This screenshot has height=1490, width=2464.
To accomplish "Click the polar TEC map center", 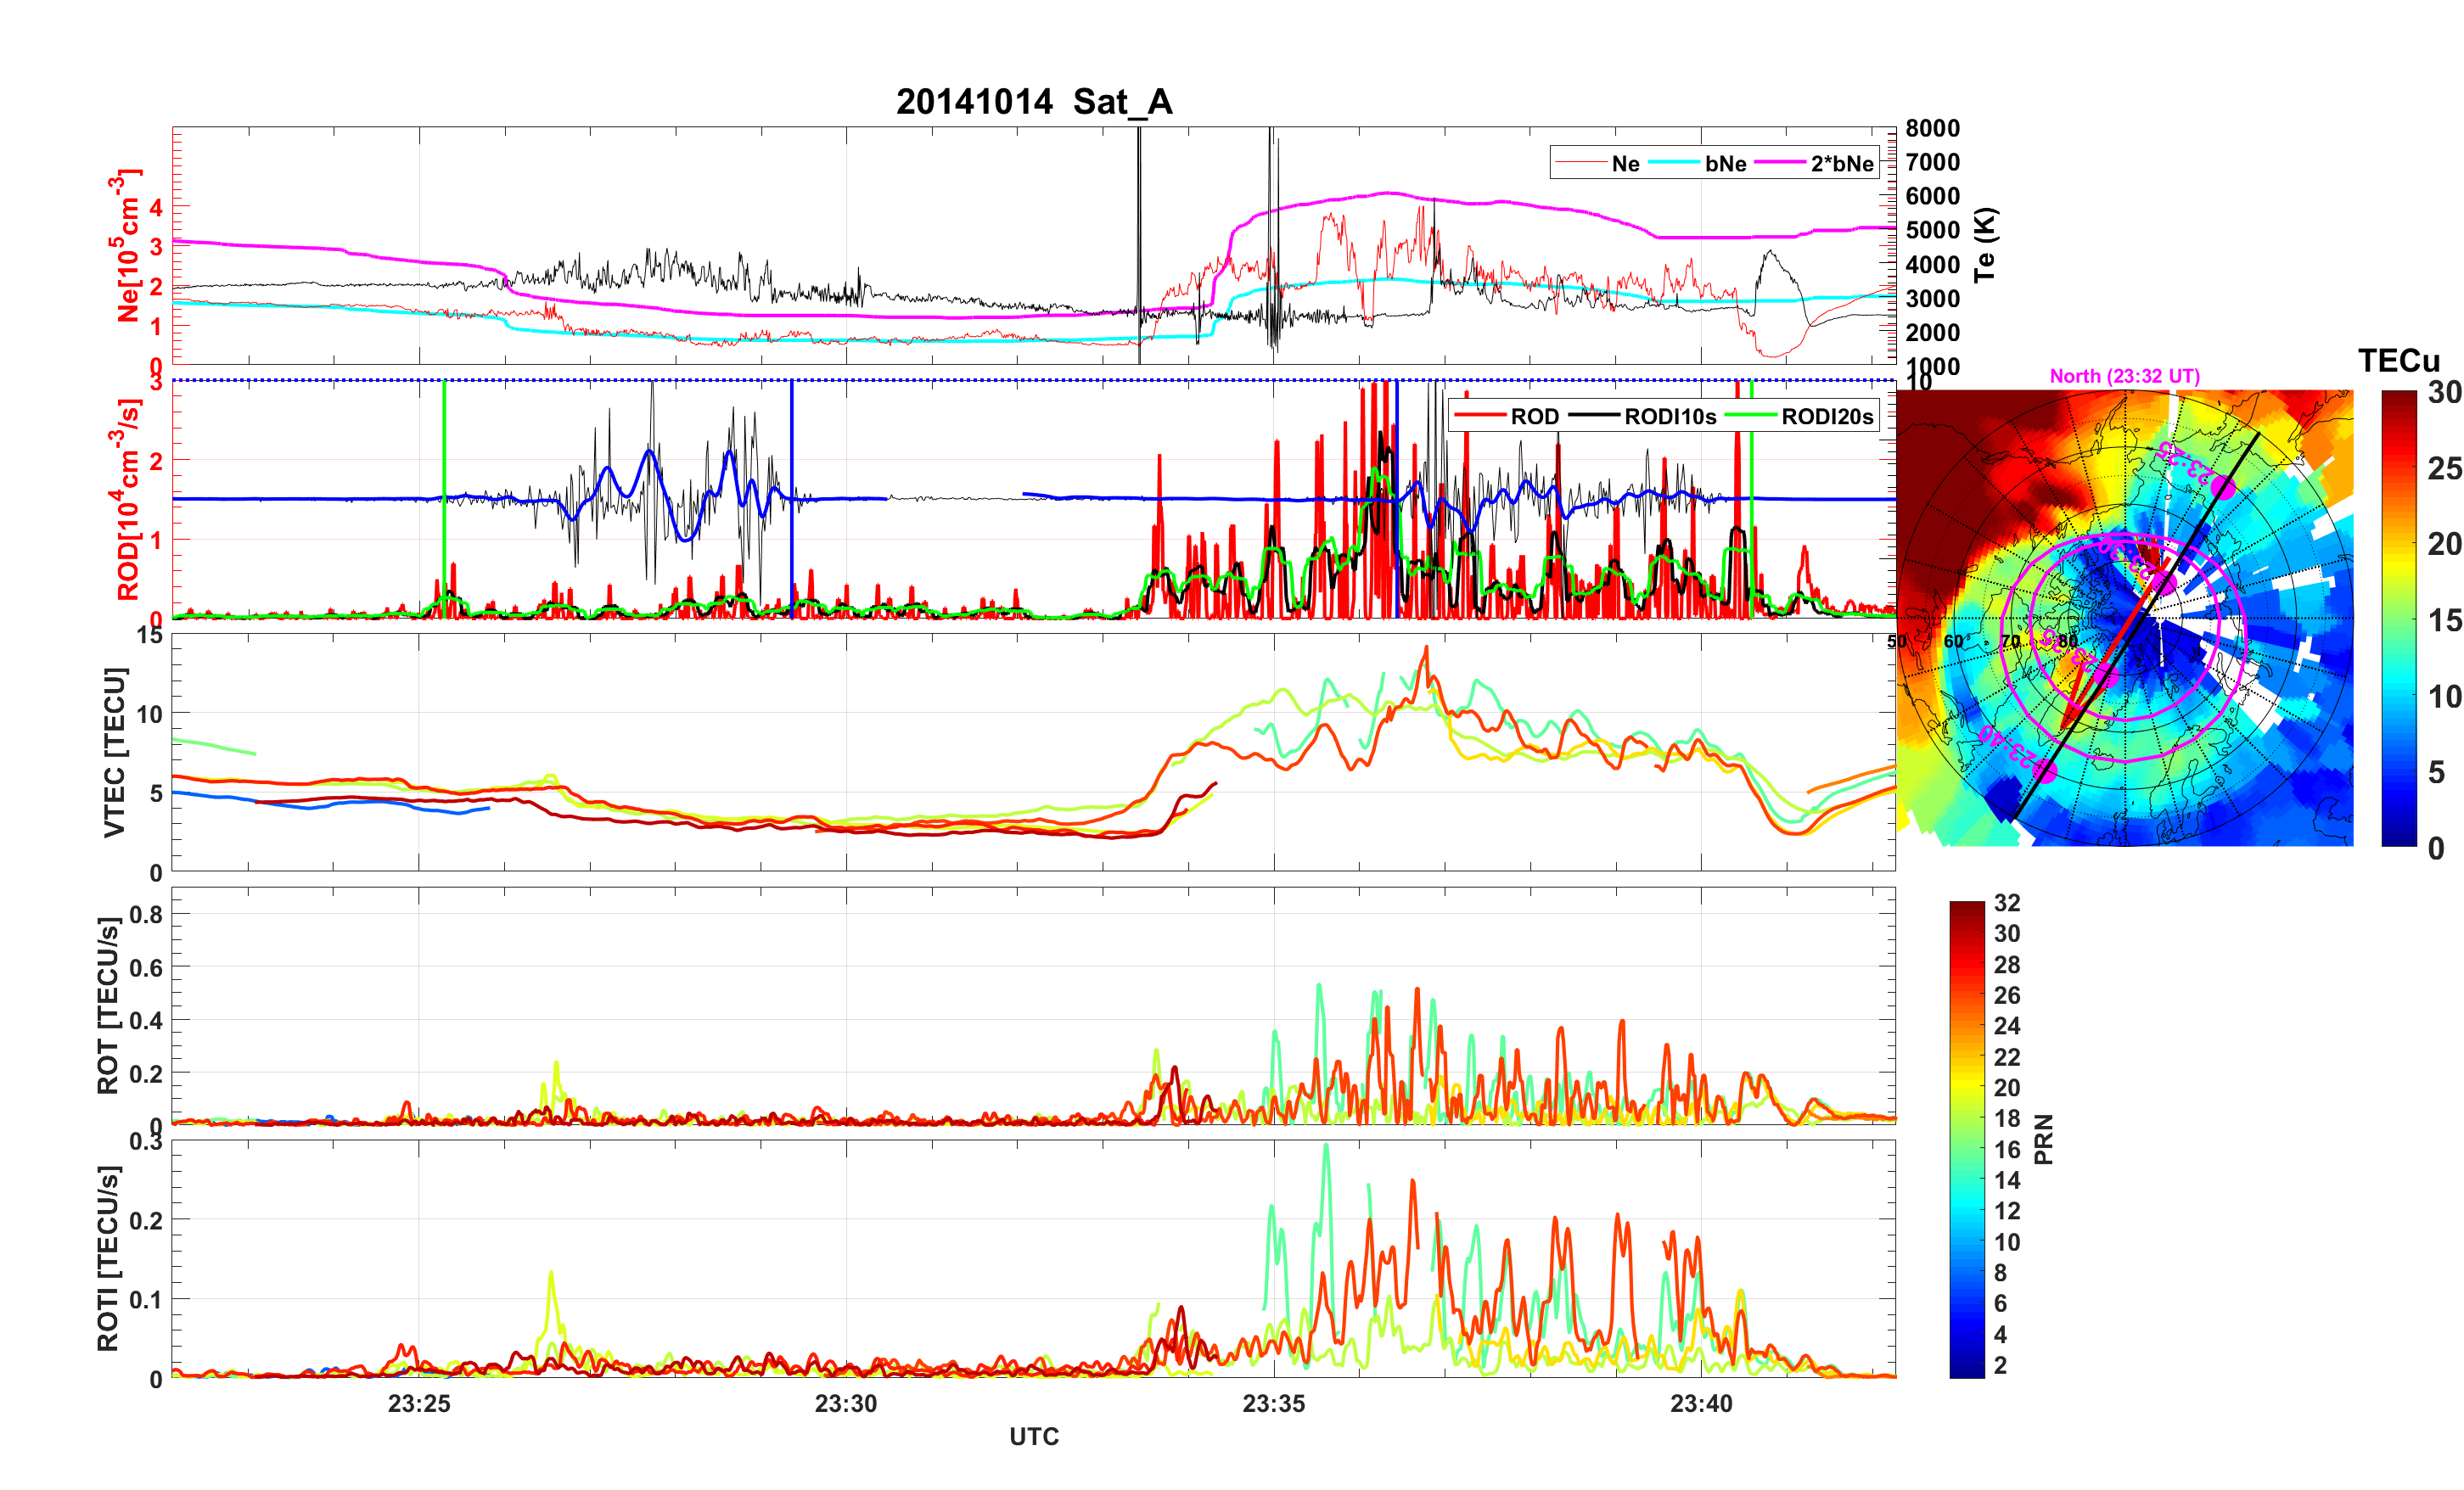I will (x=2125, y=618).
